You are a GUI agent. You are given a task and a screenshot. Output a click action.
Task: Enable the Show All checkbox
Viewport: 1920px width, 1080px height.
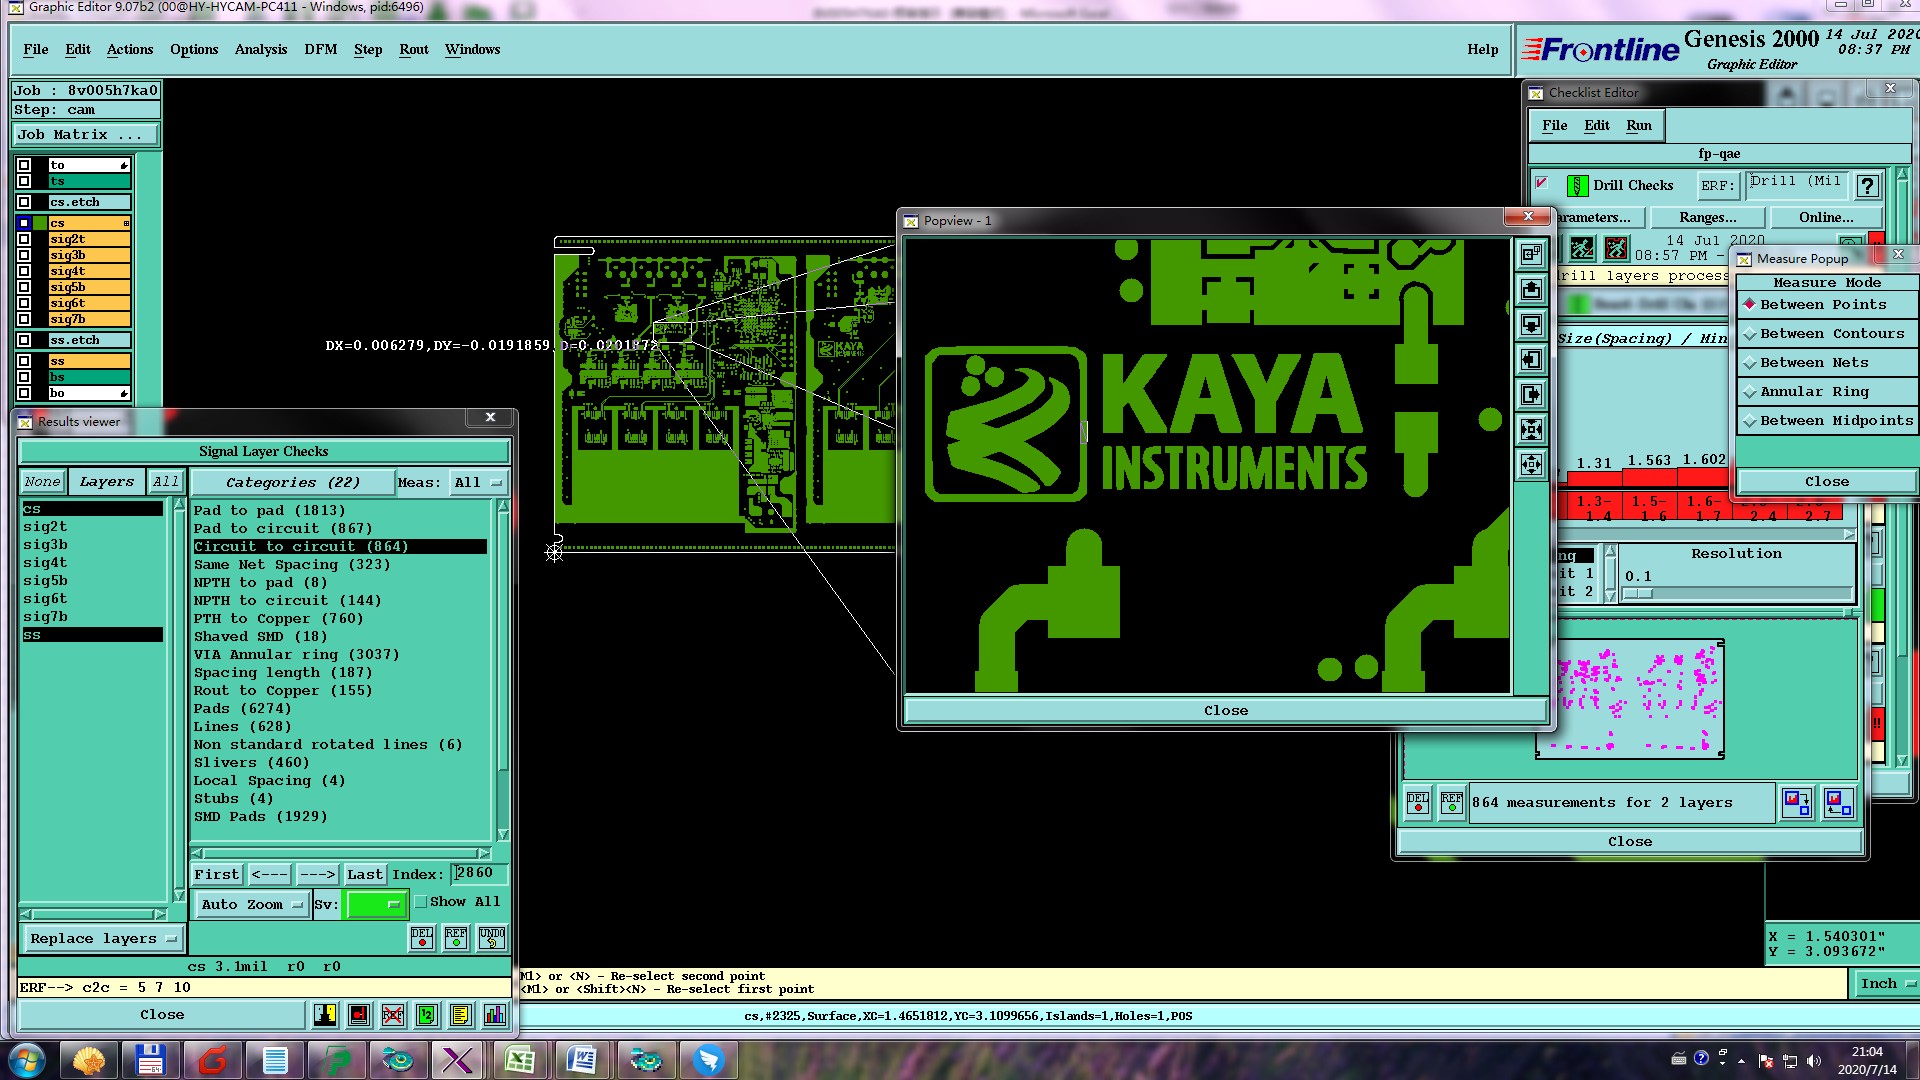pos(421,902)
